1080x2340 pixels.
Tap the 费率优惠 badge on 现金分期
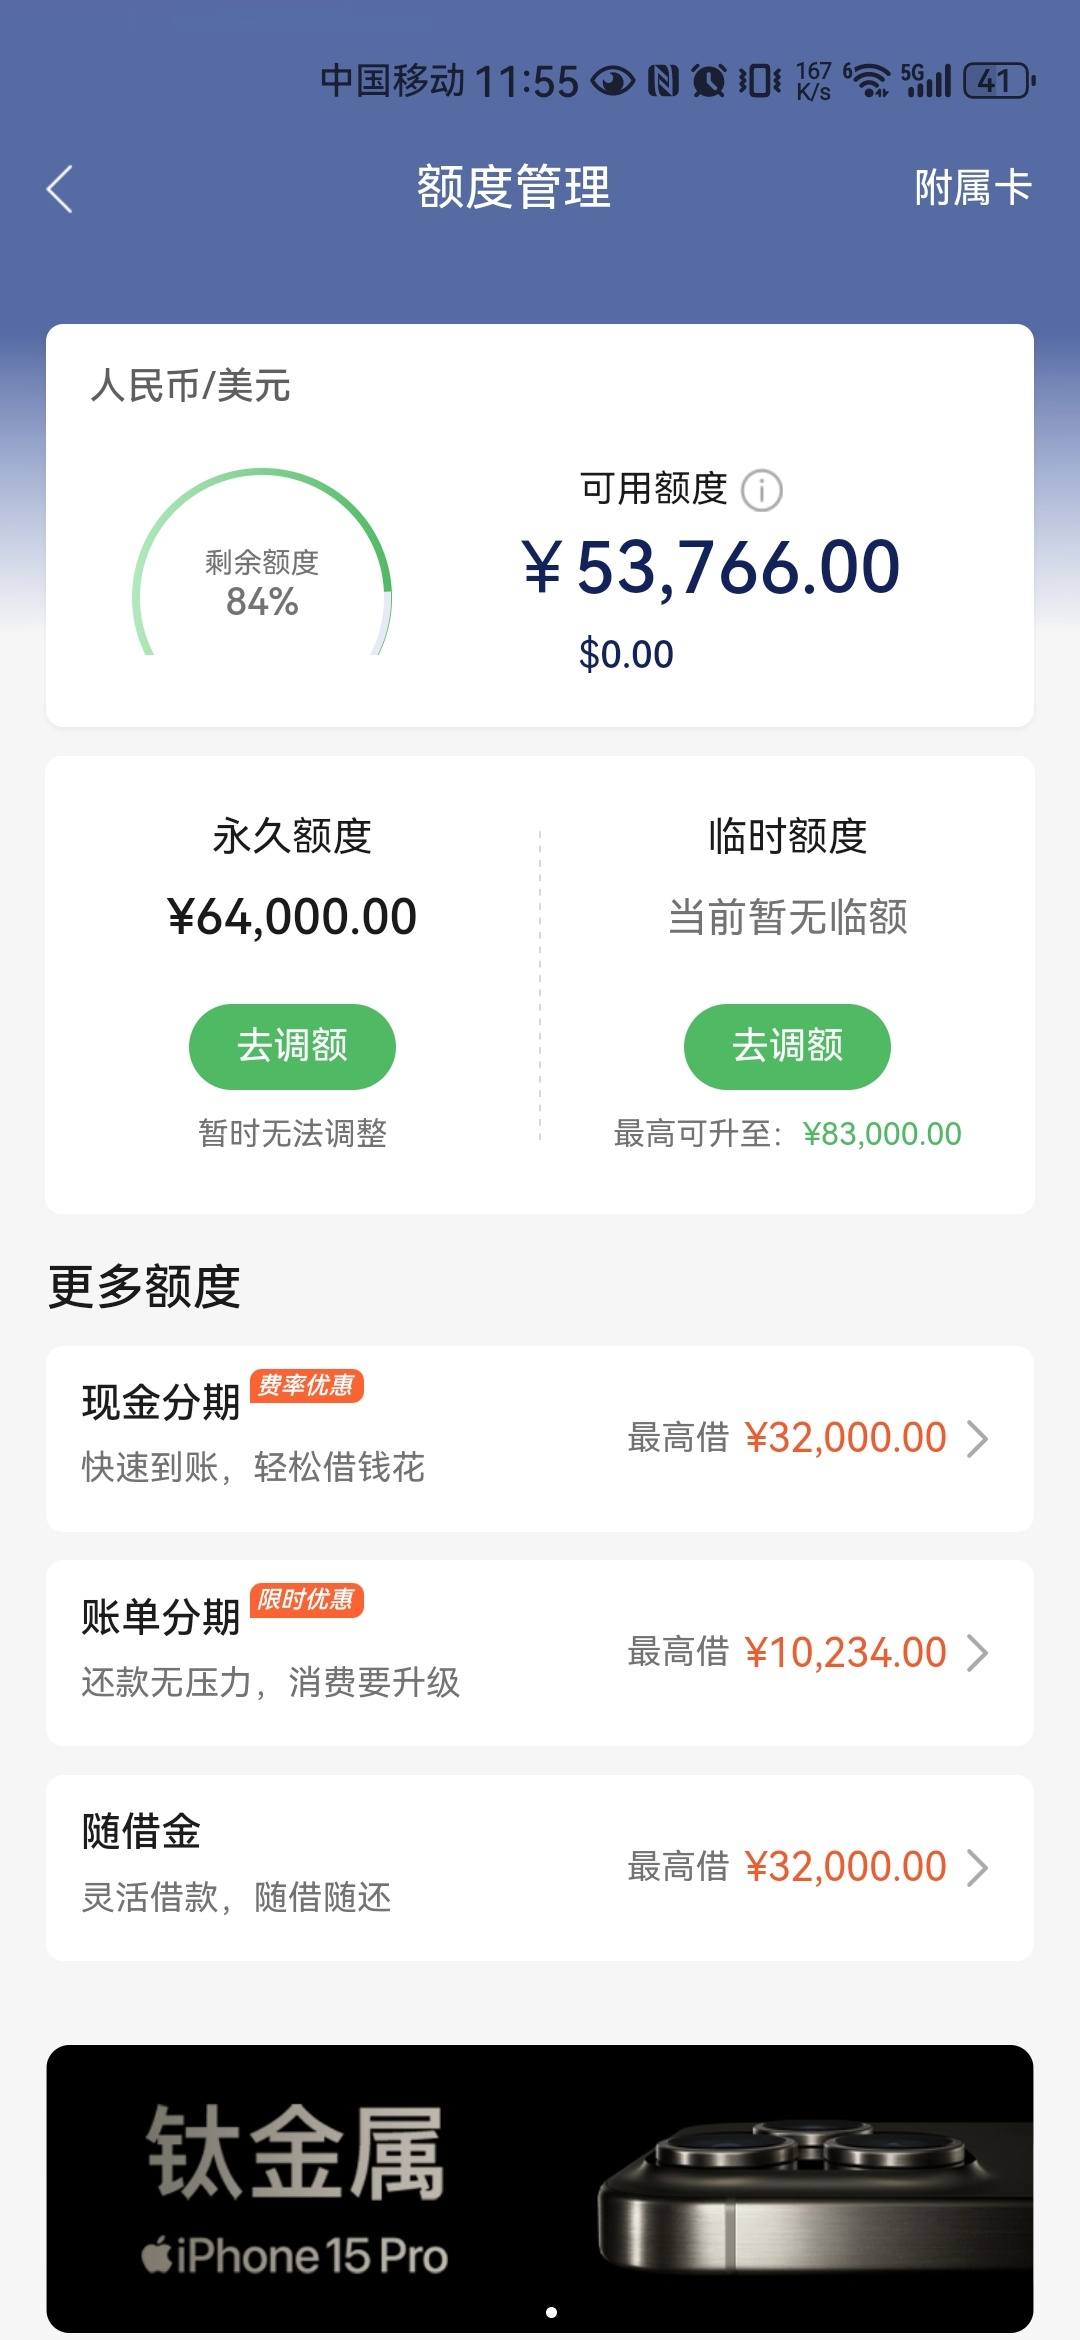(306, 1386)
